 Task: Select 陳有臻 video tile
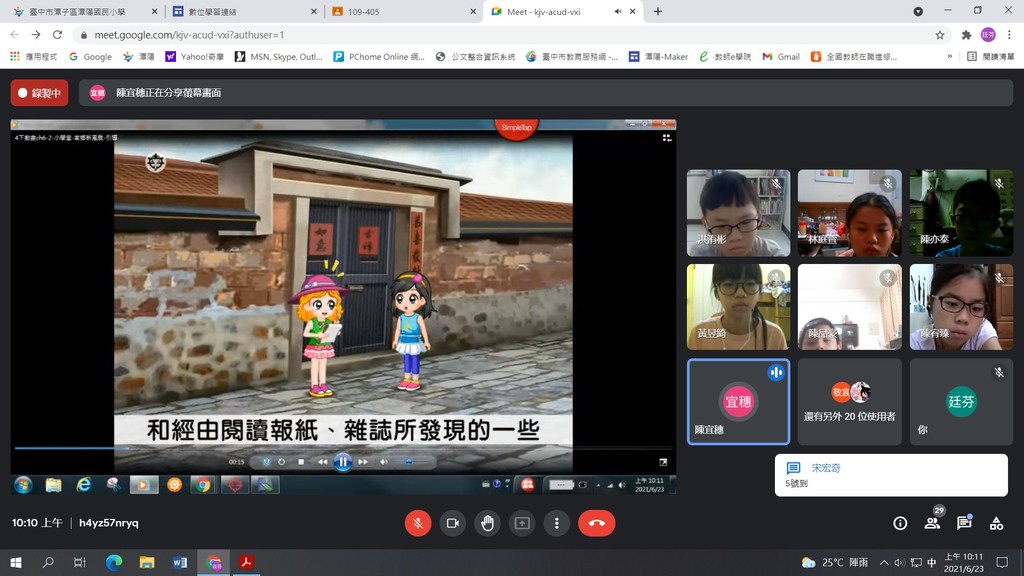(961, 307)
